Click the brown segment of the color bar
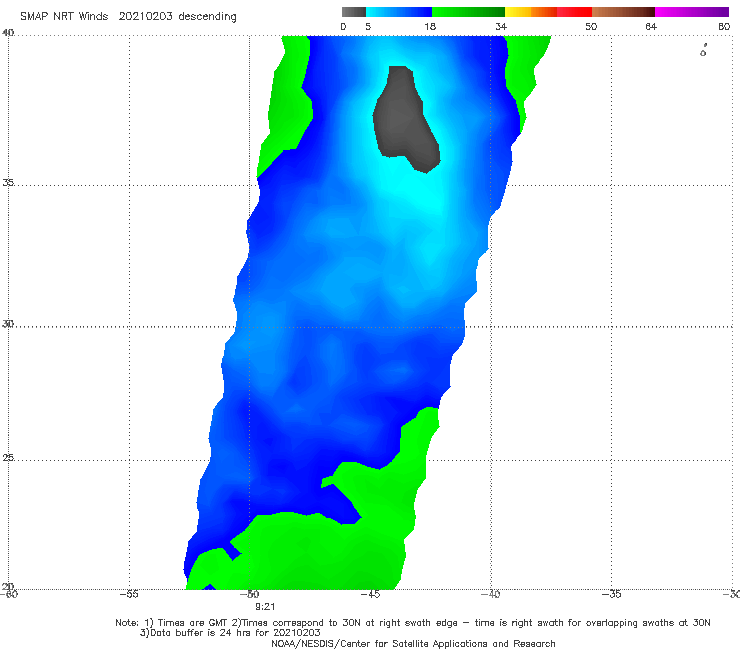The height and width of the screenshot is (650, 740). (623, 12)
